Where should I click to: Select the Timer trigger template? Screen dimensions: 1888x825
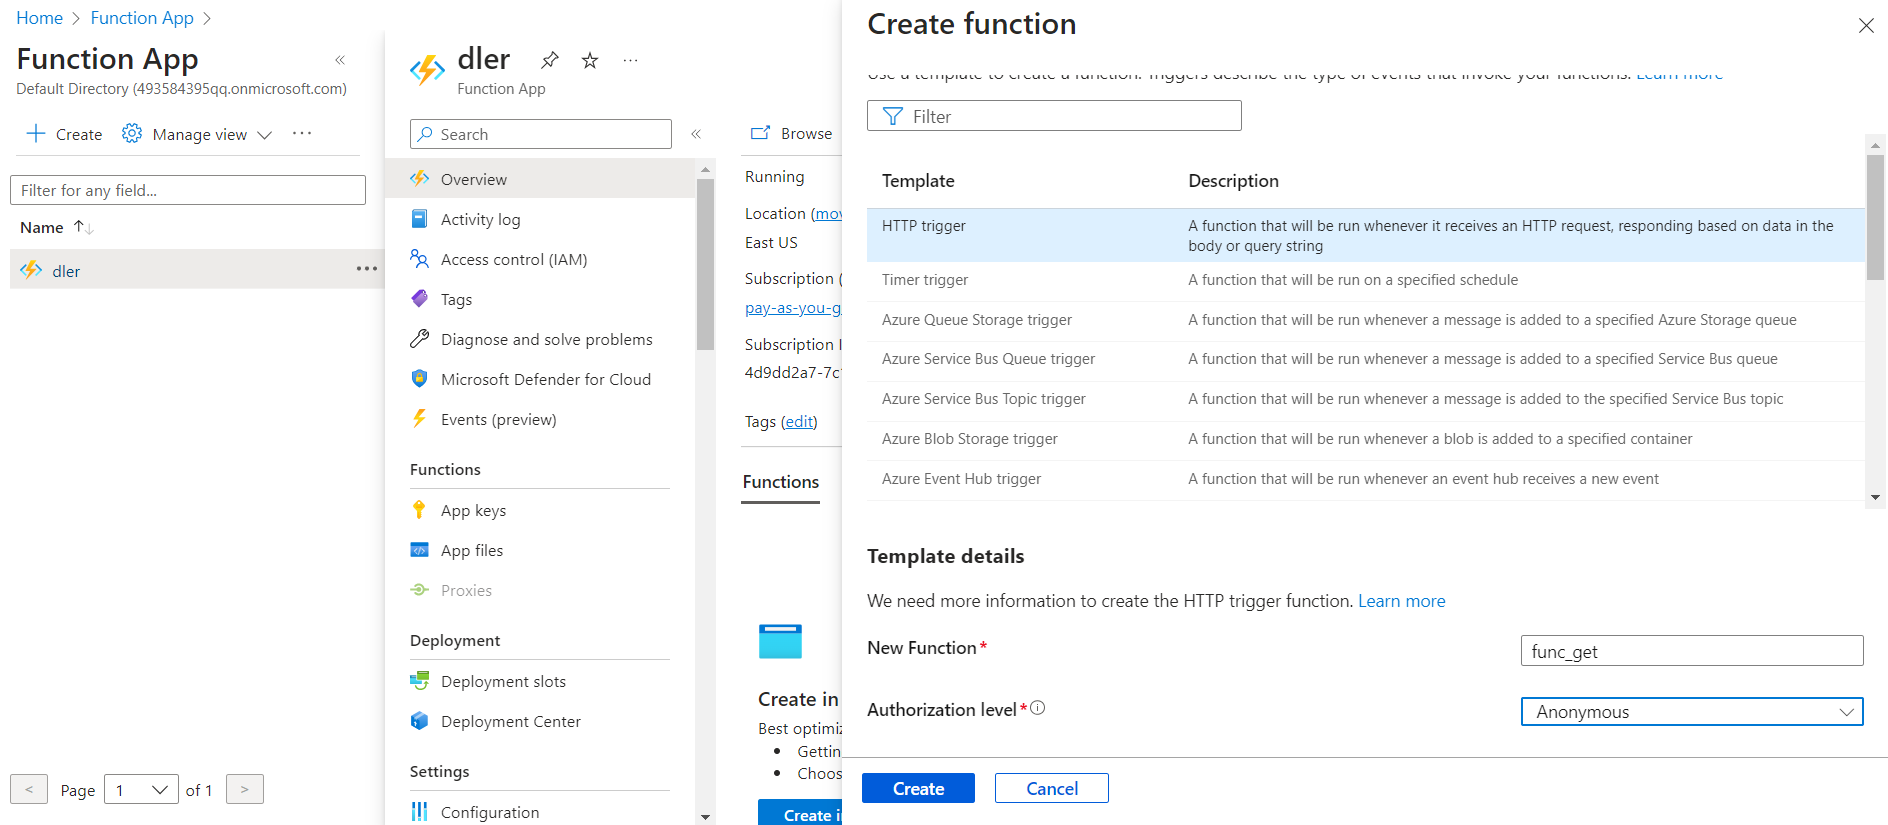click(1366, 280)
